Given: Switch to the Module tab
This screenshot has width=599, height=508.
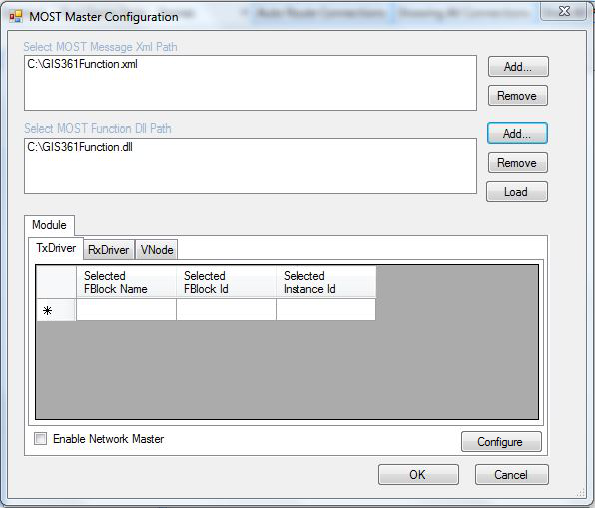Looking at the screenshot, I should tap(49, 225).
